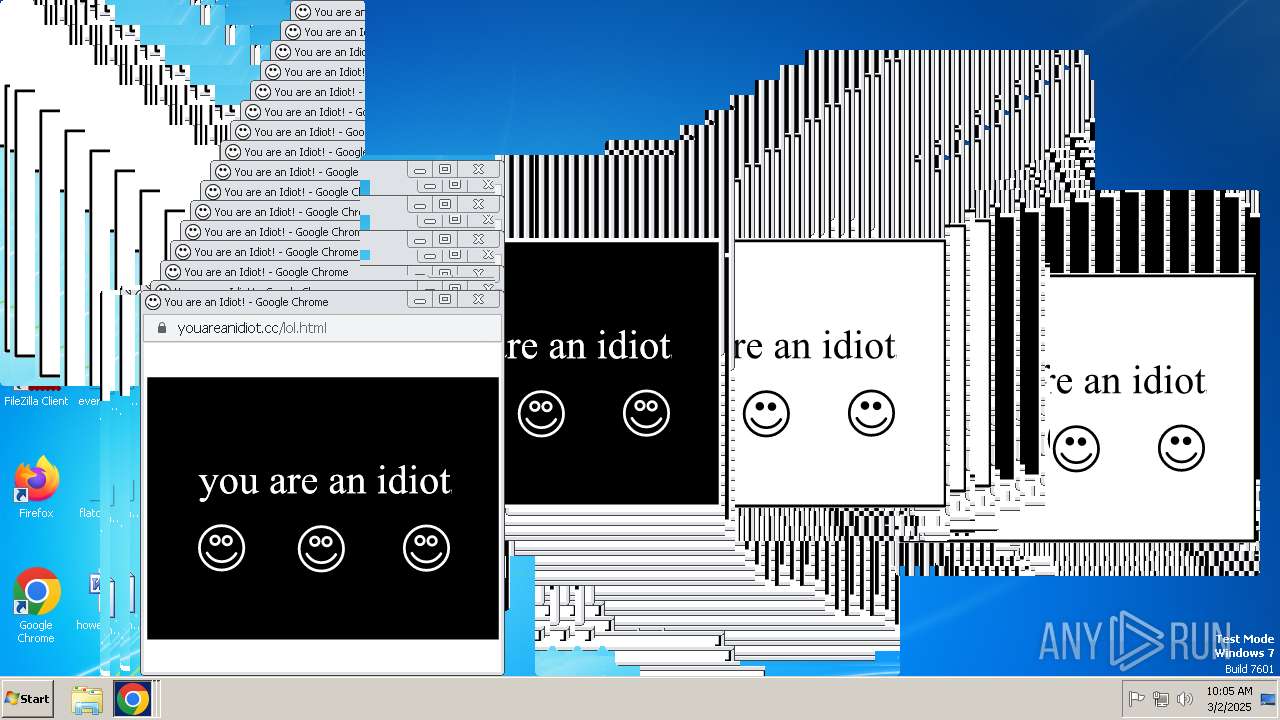
Task: Click the Show desktop button beside the clock
Action: (x=1268, y=699)
